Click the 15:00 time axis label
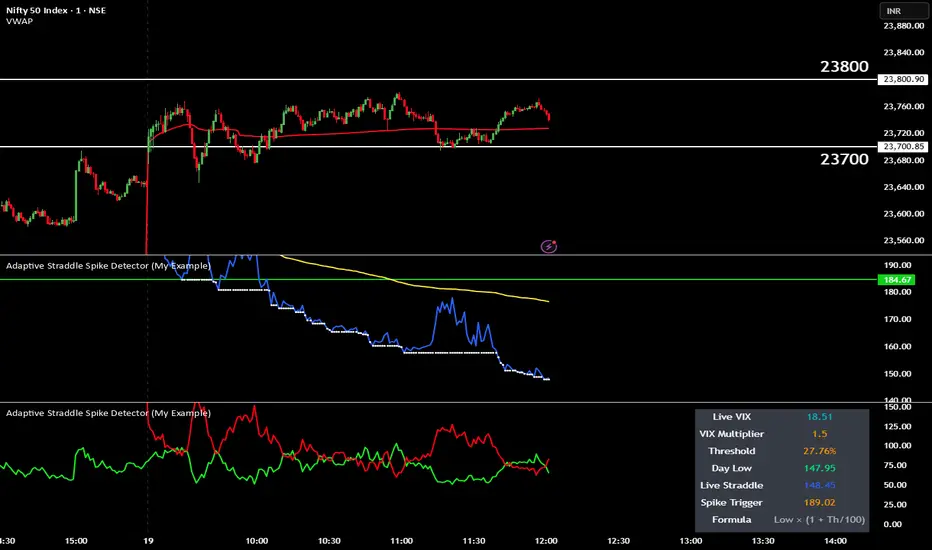This screenshot has height=550, width=932. tap(76, 540)
